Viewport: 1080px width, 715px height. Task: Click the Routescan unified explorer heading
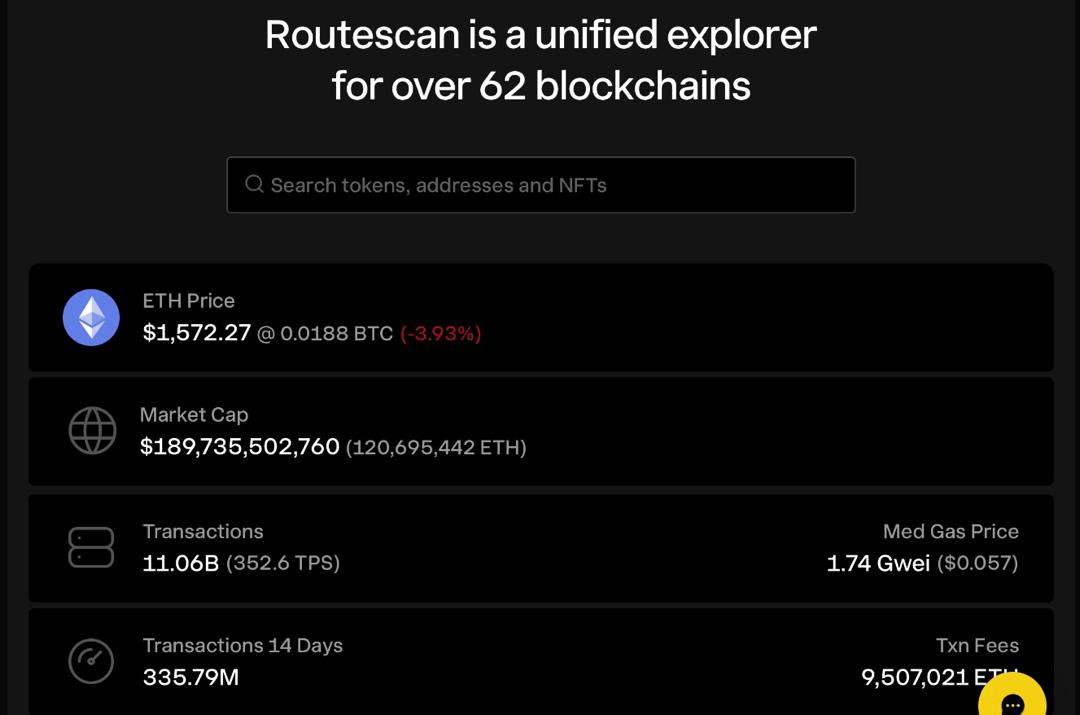coord(541,60)
